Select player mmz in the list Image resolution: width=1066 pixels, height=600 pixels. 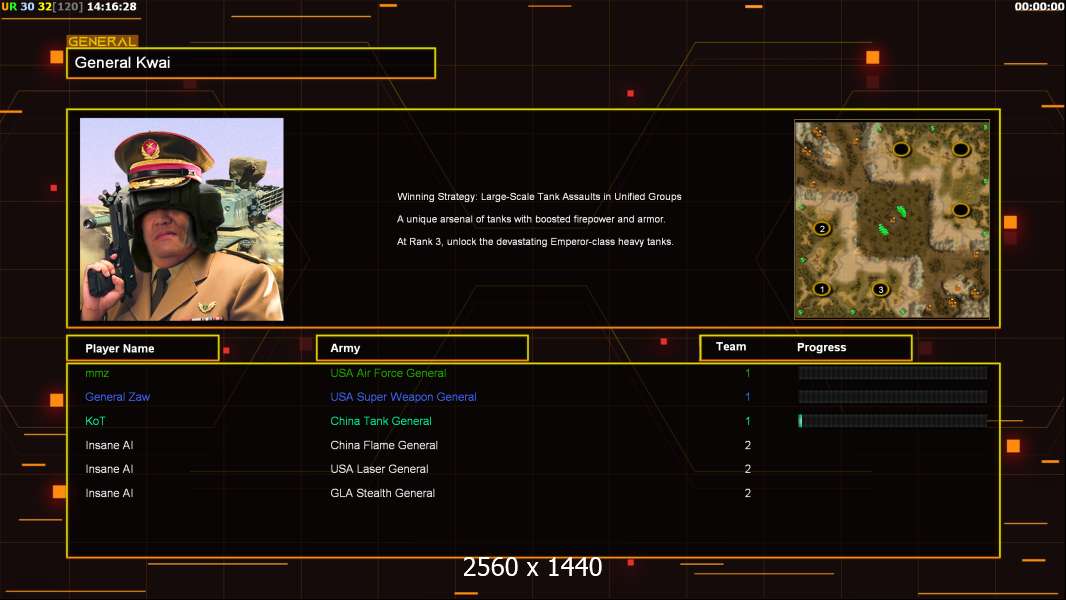(x=97, y=373)
